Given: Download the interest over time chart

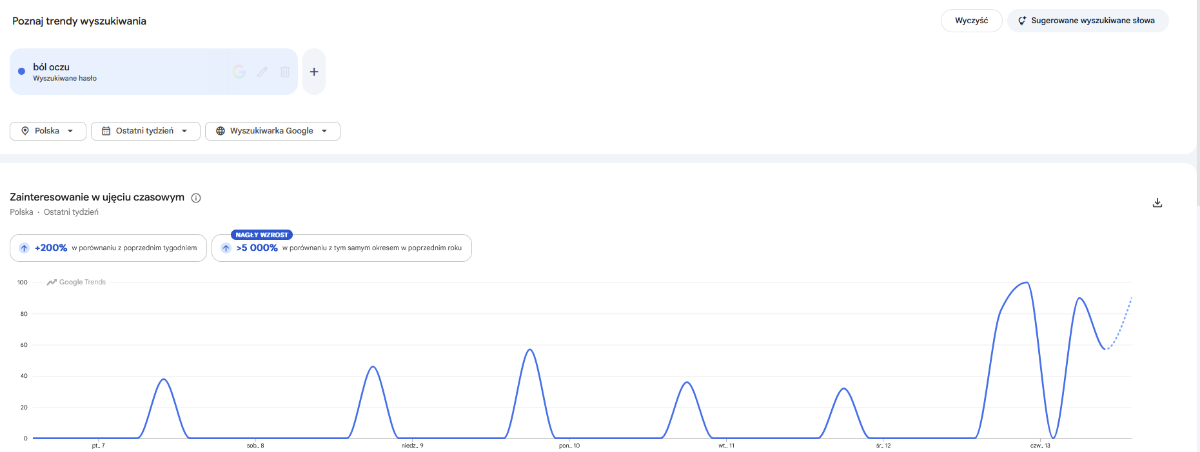Looking at the screenshot, I should (1158, 203).
